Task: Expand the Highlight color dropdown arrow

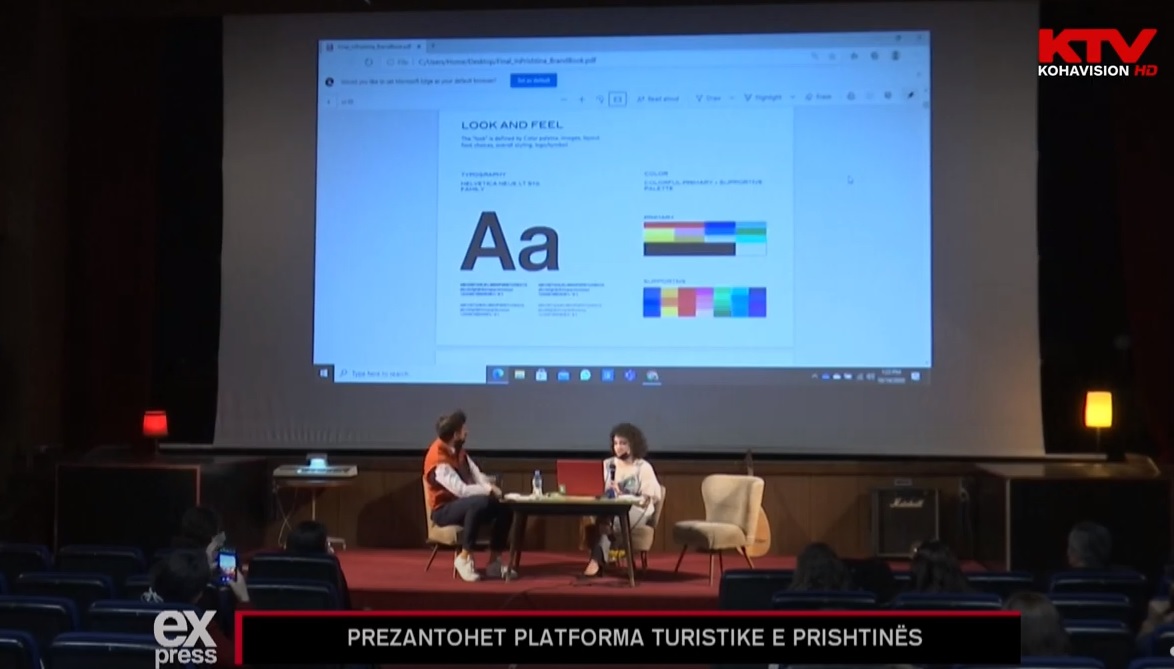Action: click(x=792, y=98)
